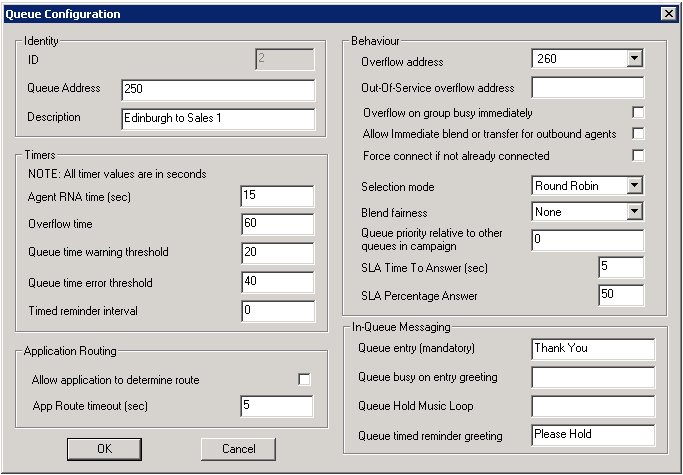
Task: Tick Allow application to determine route
Action: point(304,380)
